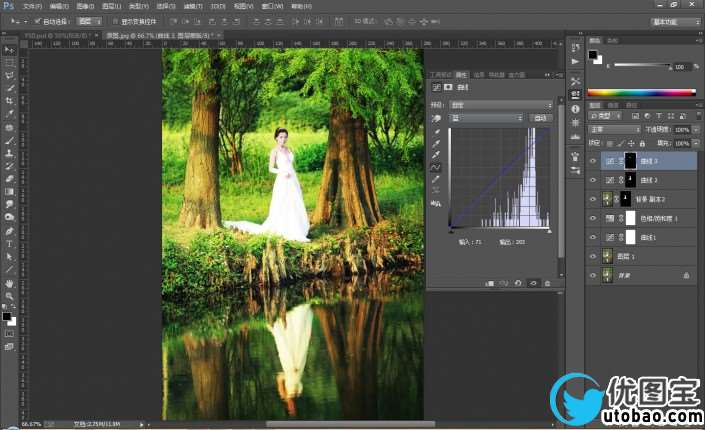Select the curve point editing tool
Viewport: 705px width, 430px height.
click(436, 167)
